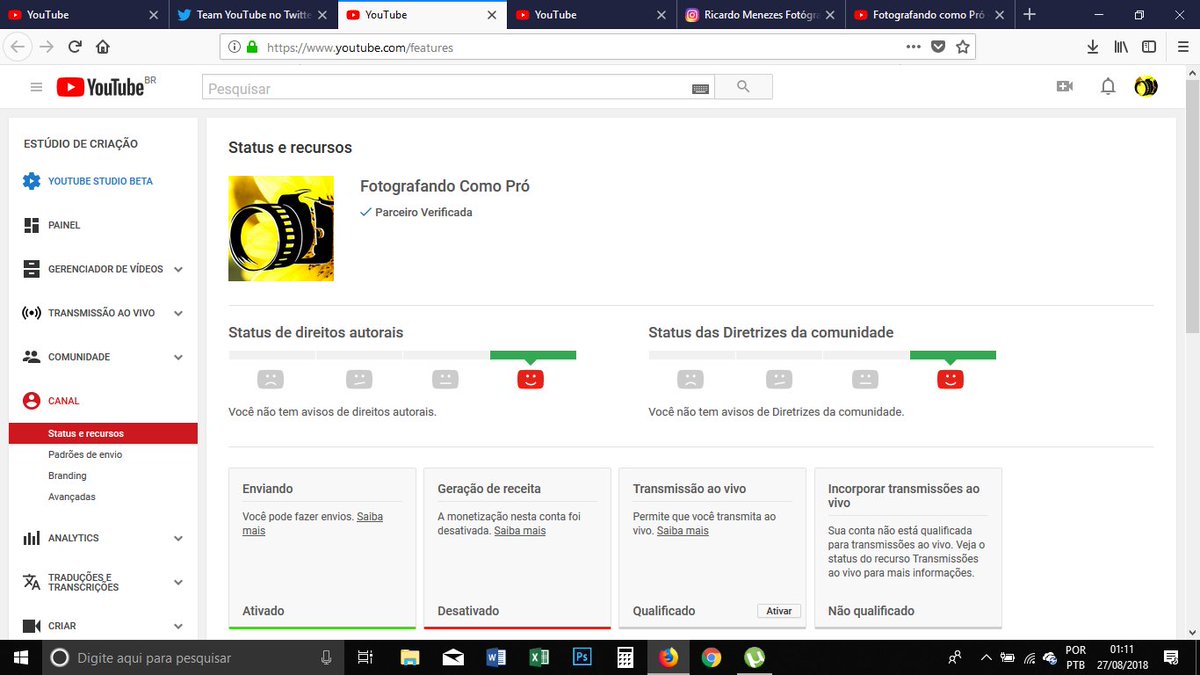Click the channel camera thumbnail image

click(281, 228)
